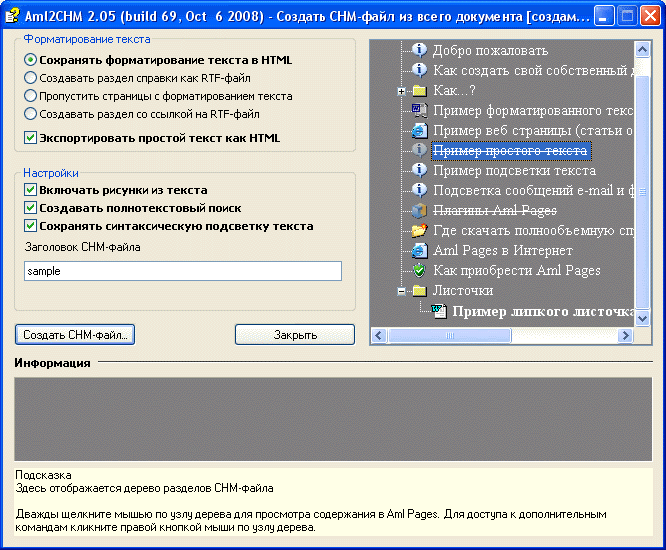Click shield icon beside Как приобрести Aml Pages
The image size is (666, 550).
[419, 271]
